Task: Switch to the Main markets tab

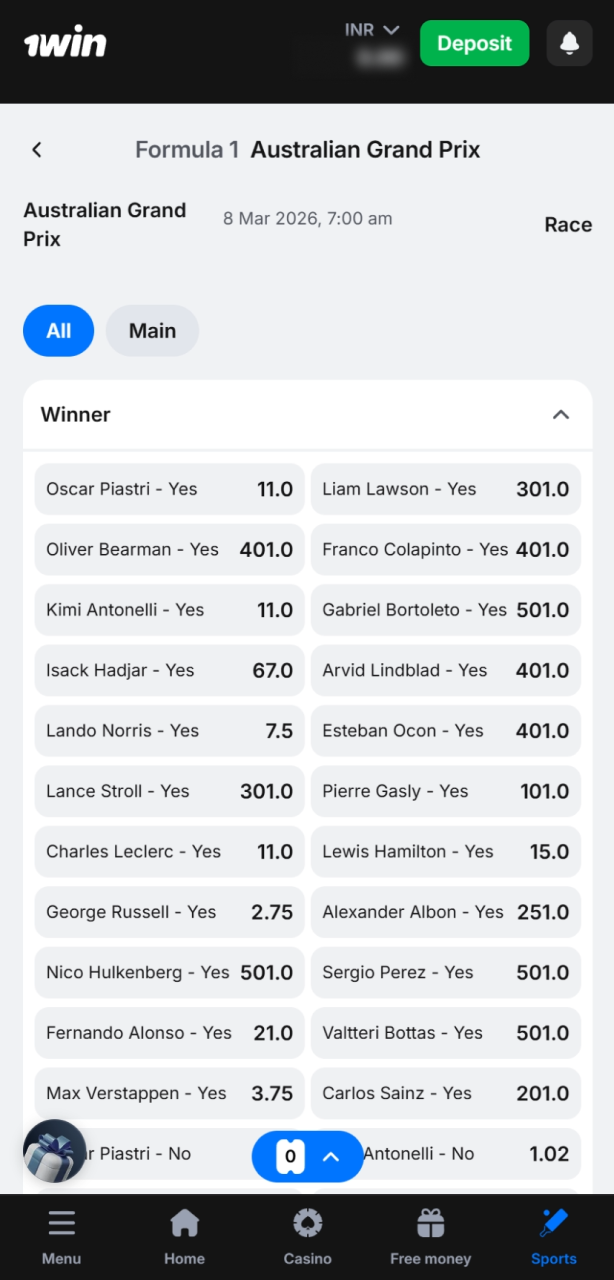Action: (x=152, y=330)
